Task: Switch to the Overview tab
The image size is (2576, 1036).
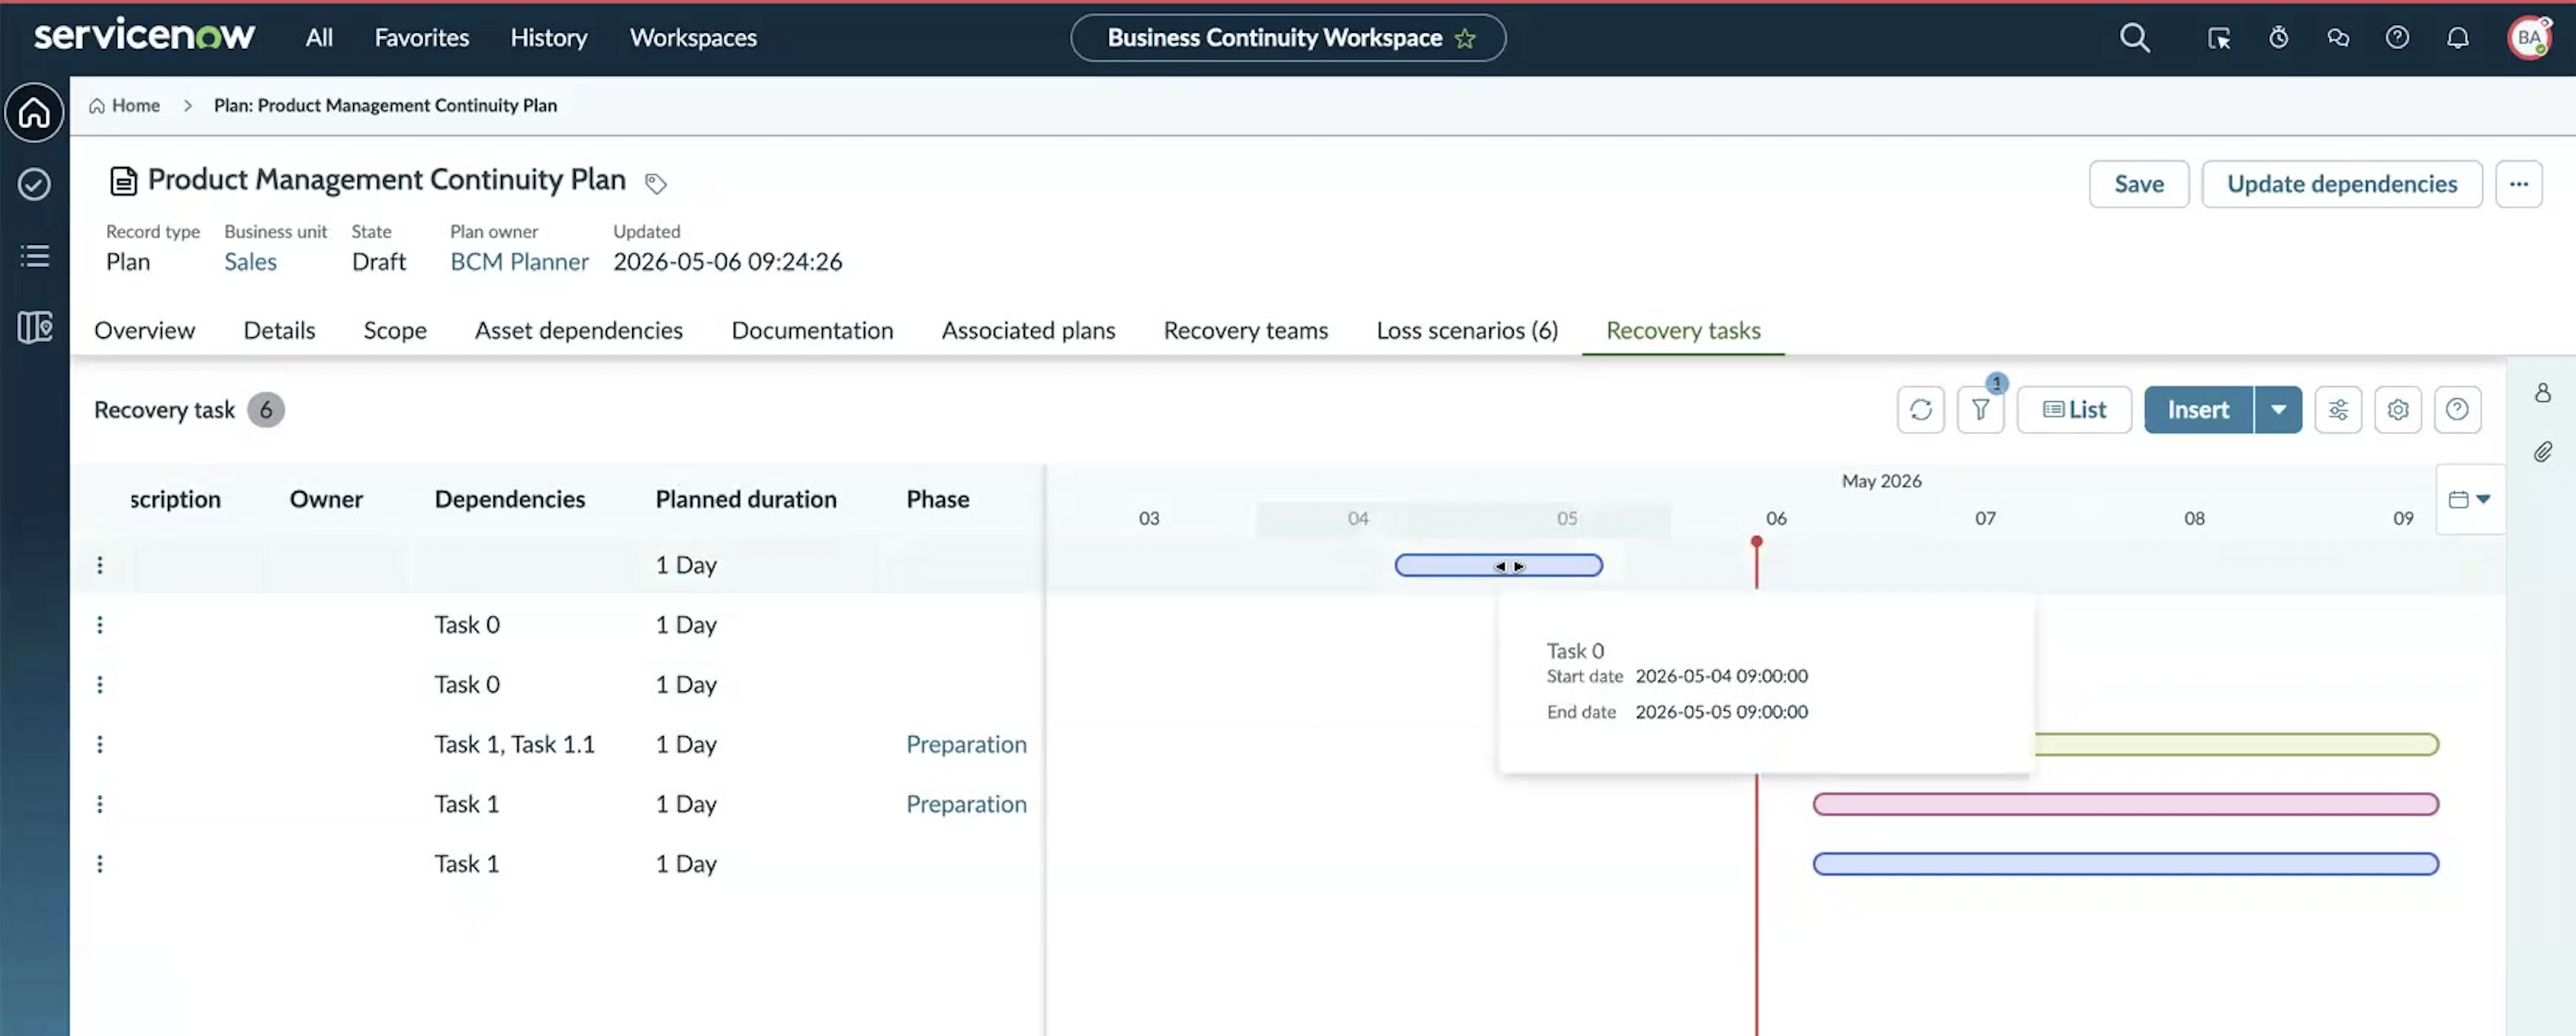Action: pos(144,331)
